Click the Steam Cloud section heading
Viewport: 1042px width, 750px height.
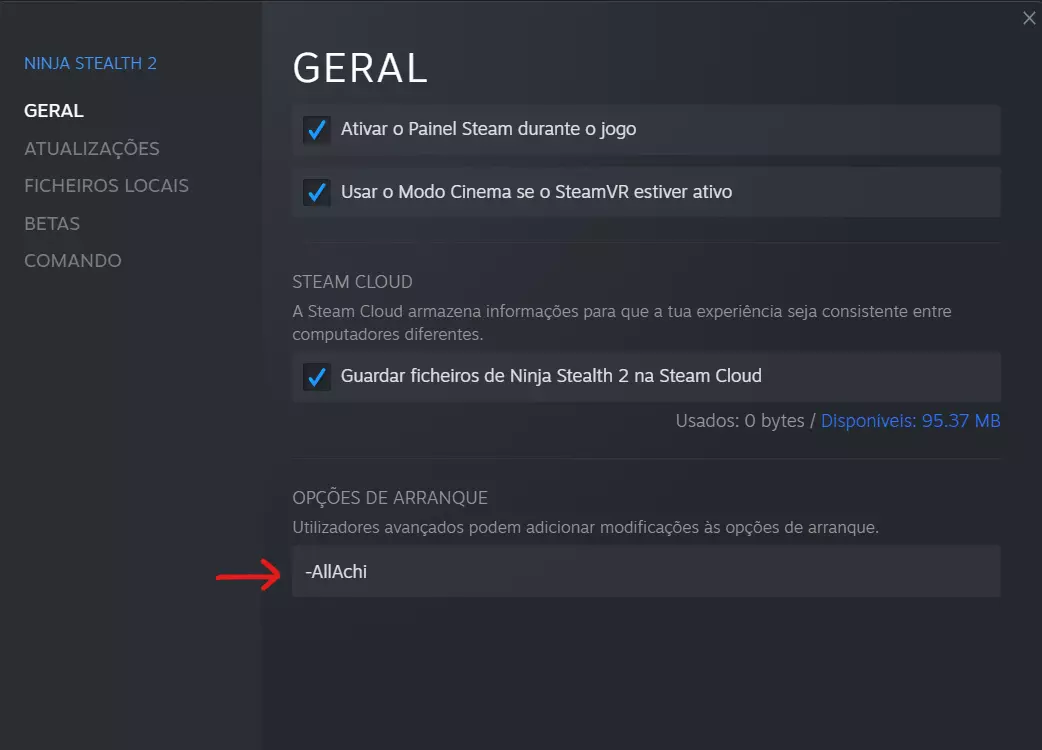pyautogui.click(x=352, y=283)
